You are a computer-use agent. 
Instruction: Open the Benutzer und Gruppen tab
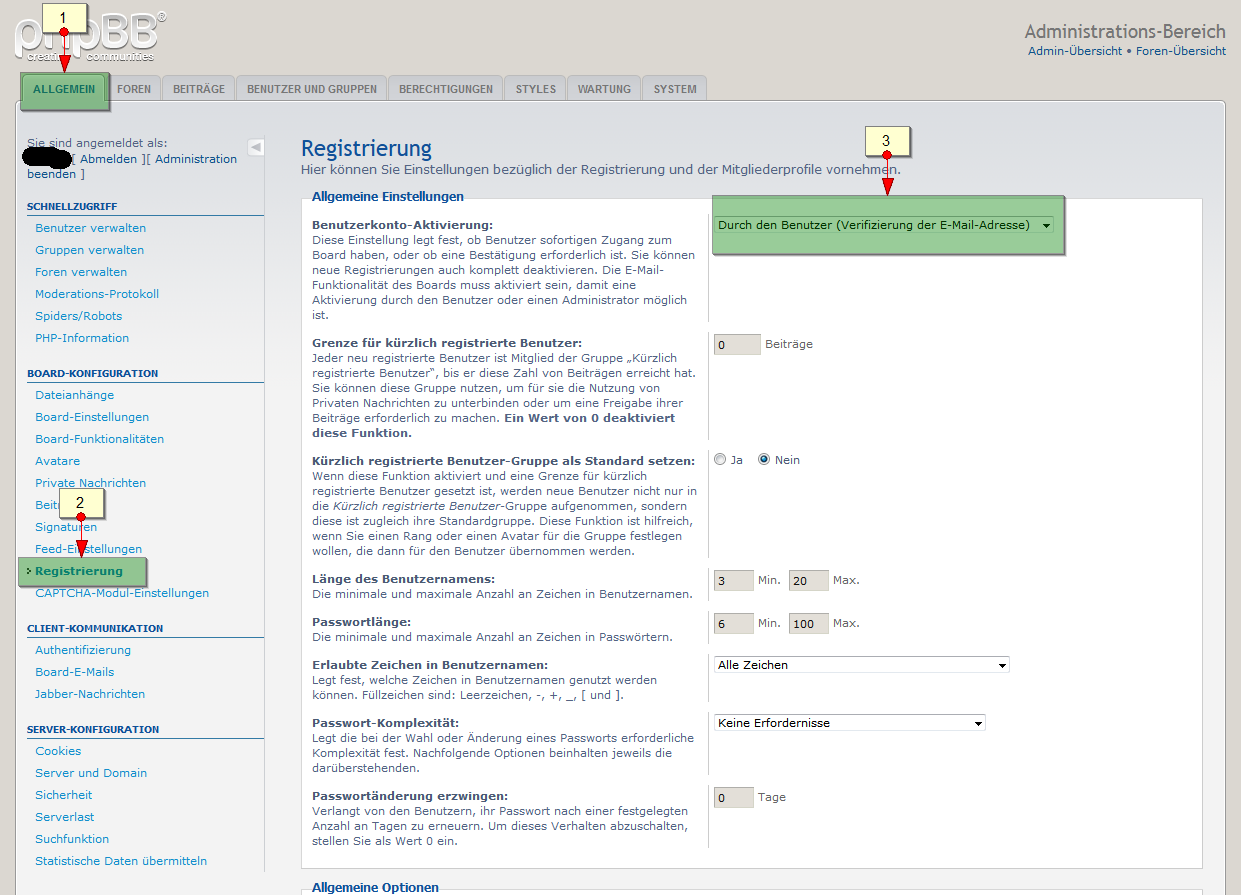(312, 89)
